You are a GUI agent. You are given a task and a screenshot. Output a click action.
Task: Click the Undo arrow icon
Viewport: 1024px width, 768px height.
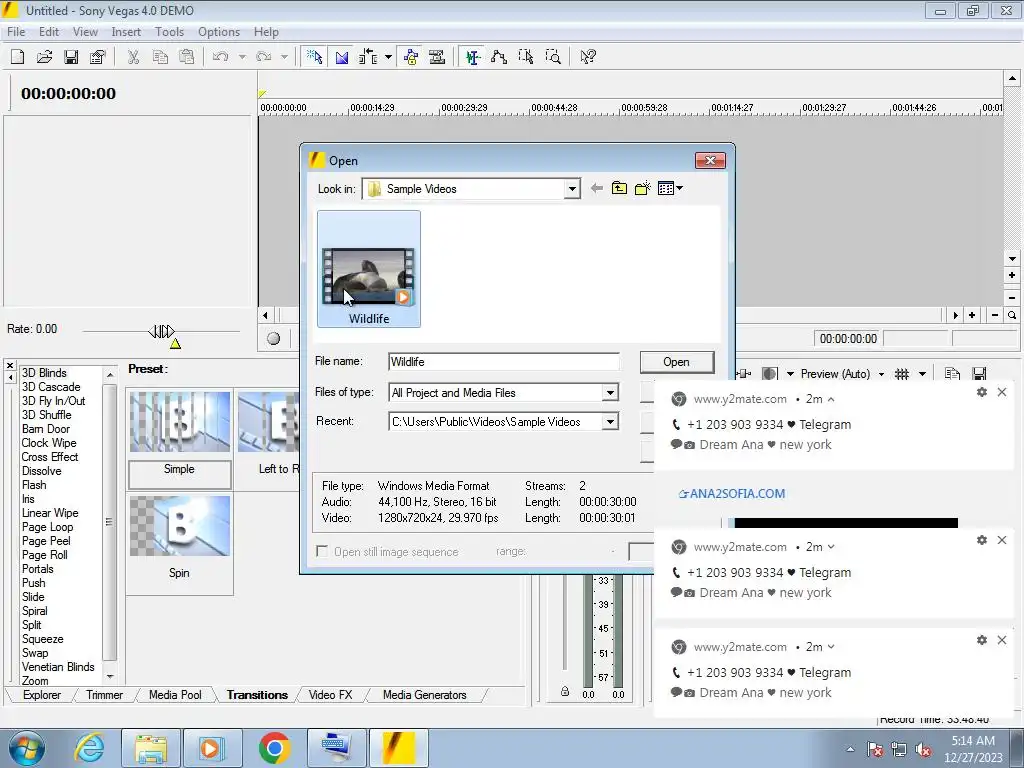tap(221, 57)
